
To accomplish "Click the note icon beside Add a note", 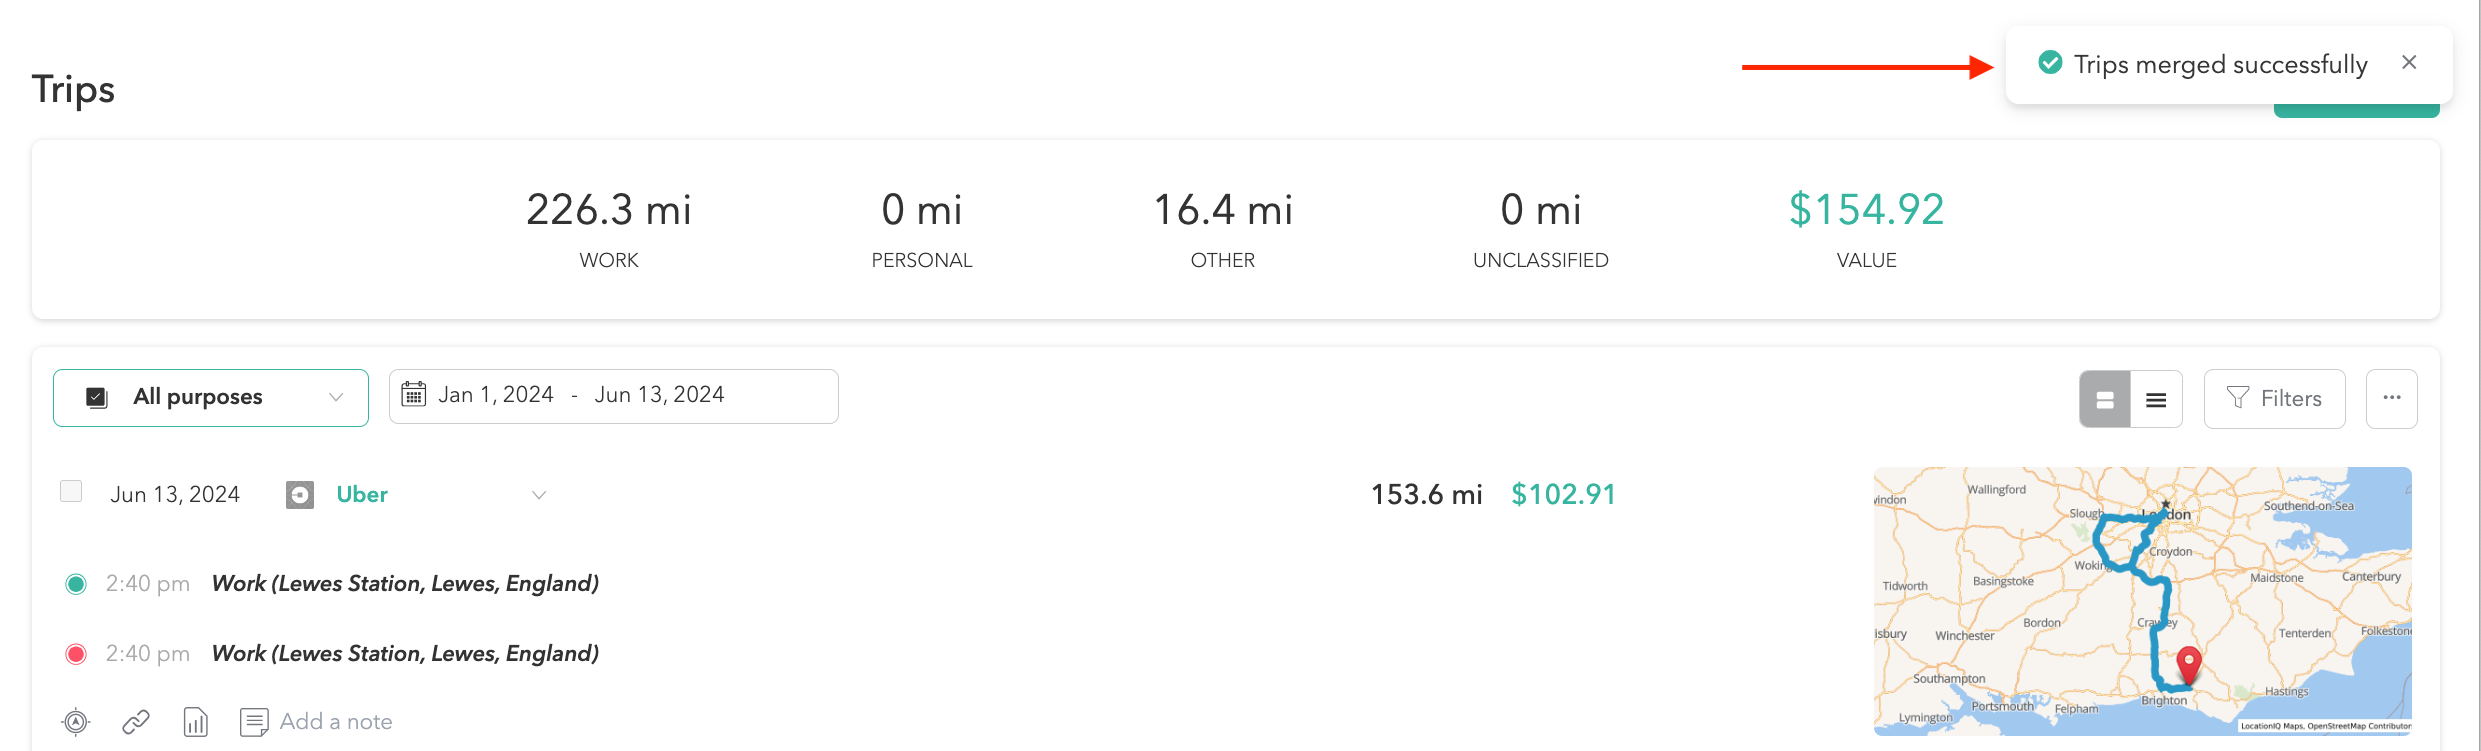I will point(254,721).
